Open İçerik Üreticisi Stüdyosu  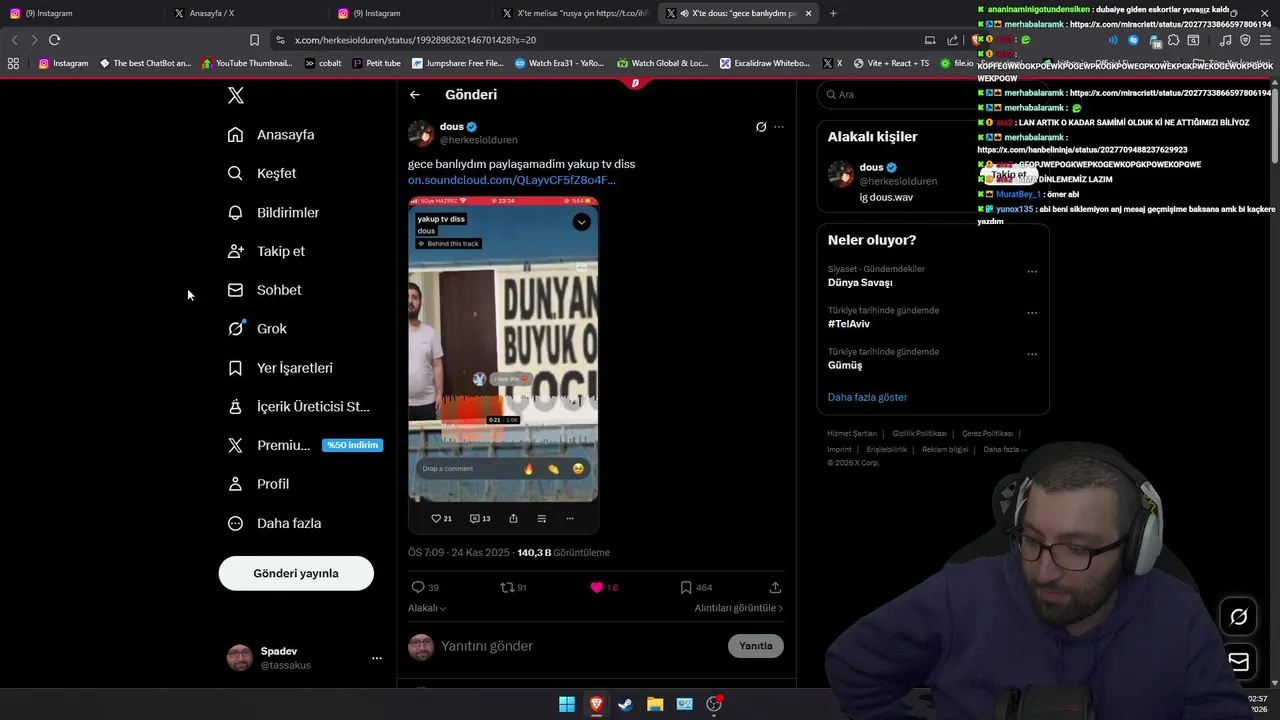pyautogui.click(x=299, y=406)
